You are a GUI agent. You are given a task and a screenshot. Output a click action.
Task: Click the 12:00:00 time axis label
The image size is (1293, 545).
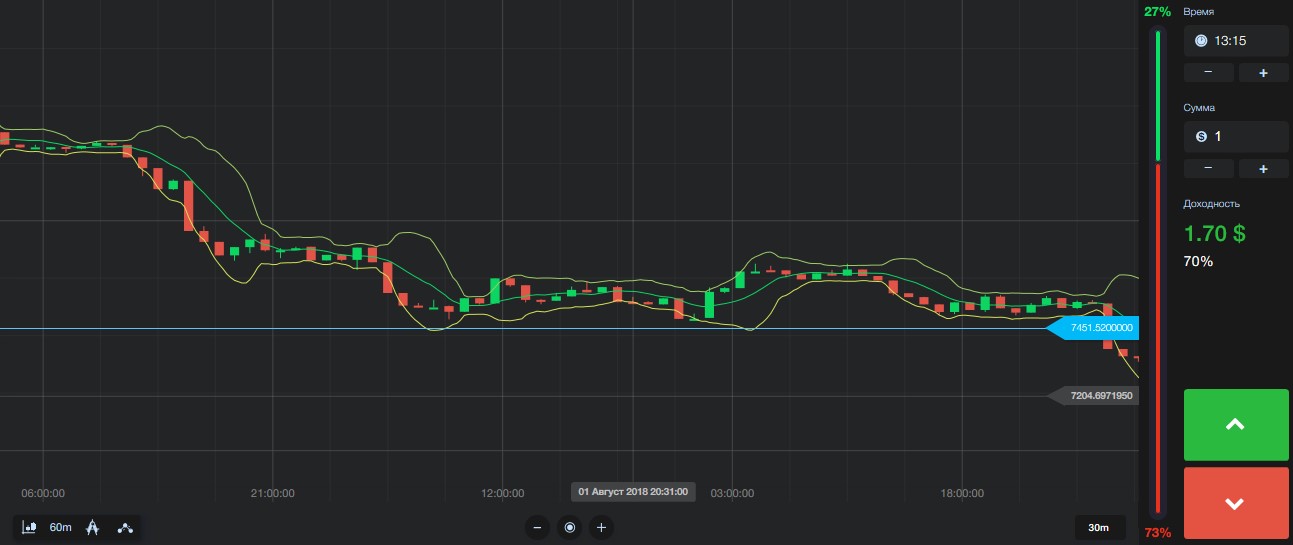[502, 493]
